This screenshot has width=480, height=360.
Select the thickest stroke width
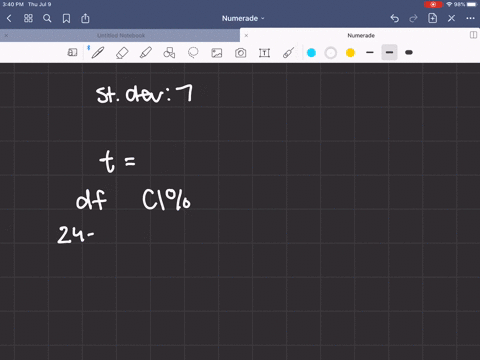click(x=409, y=52)
